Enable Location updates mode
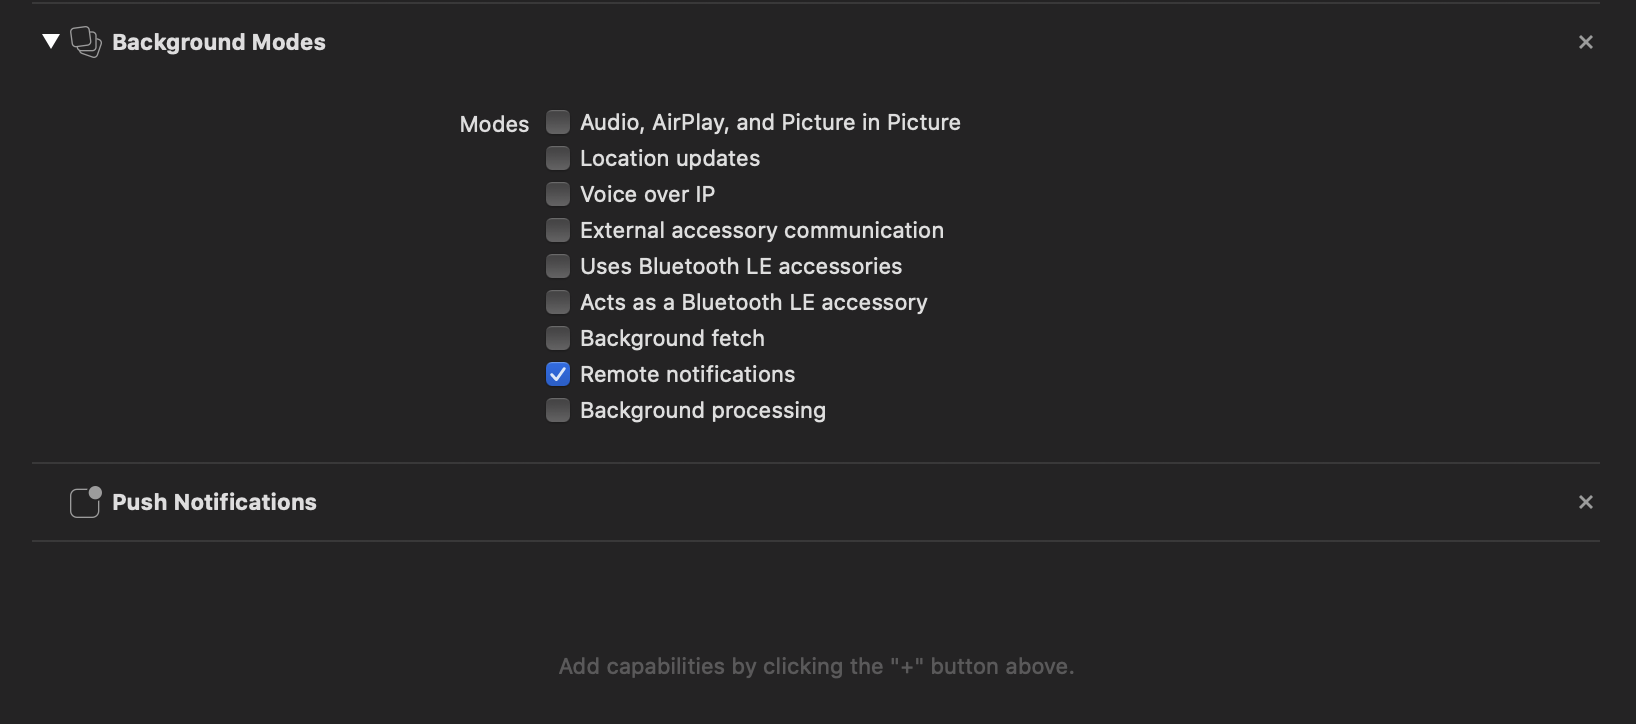Image resolution: width=1636 pixels, height=724 pixels. pos(558,158)
